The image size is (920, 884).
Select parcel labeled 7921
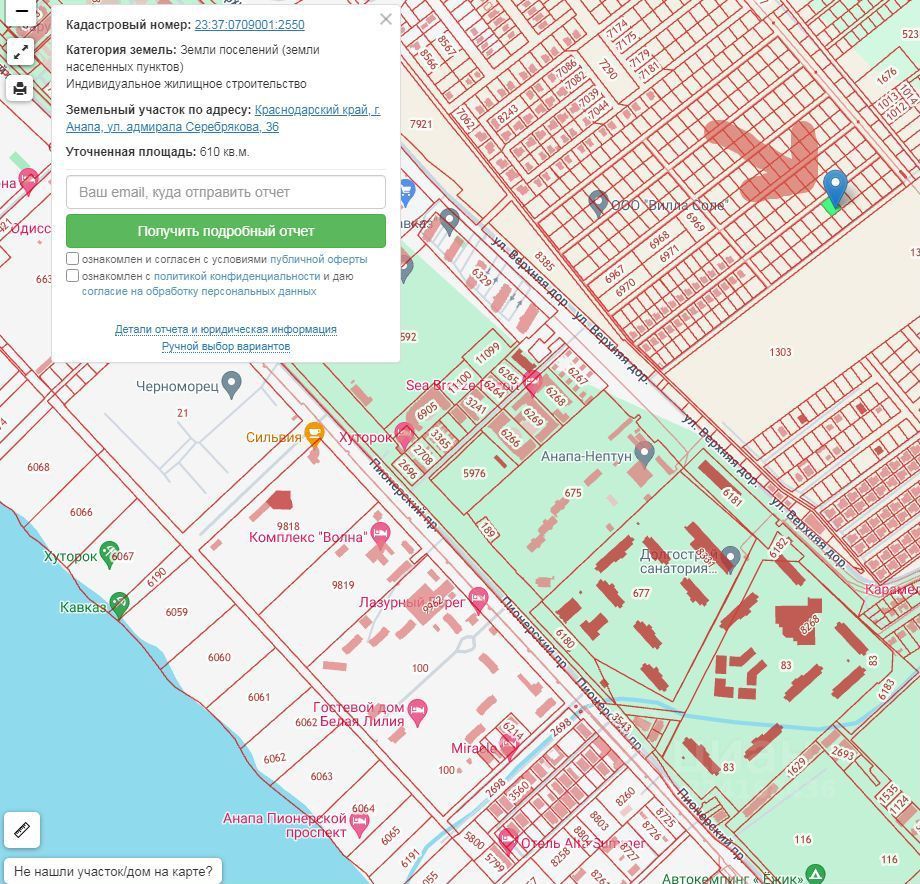[421, 124]
